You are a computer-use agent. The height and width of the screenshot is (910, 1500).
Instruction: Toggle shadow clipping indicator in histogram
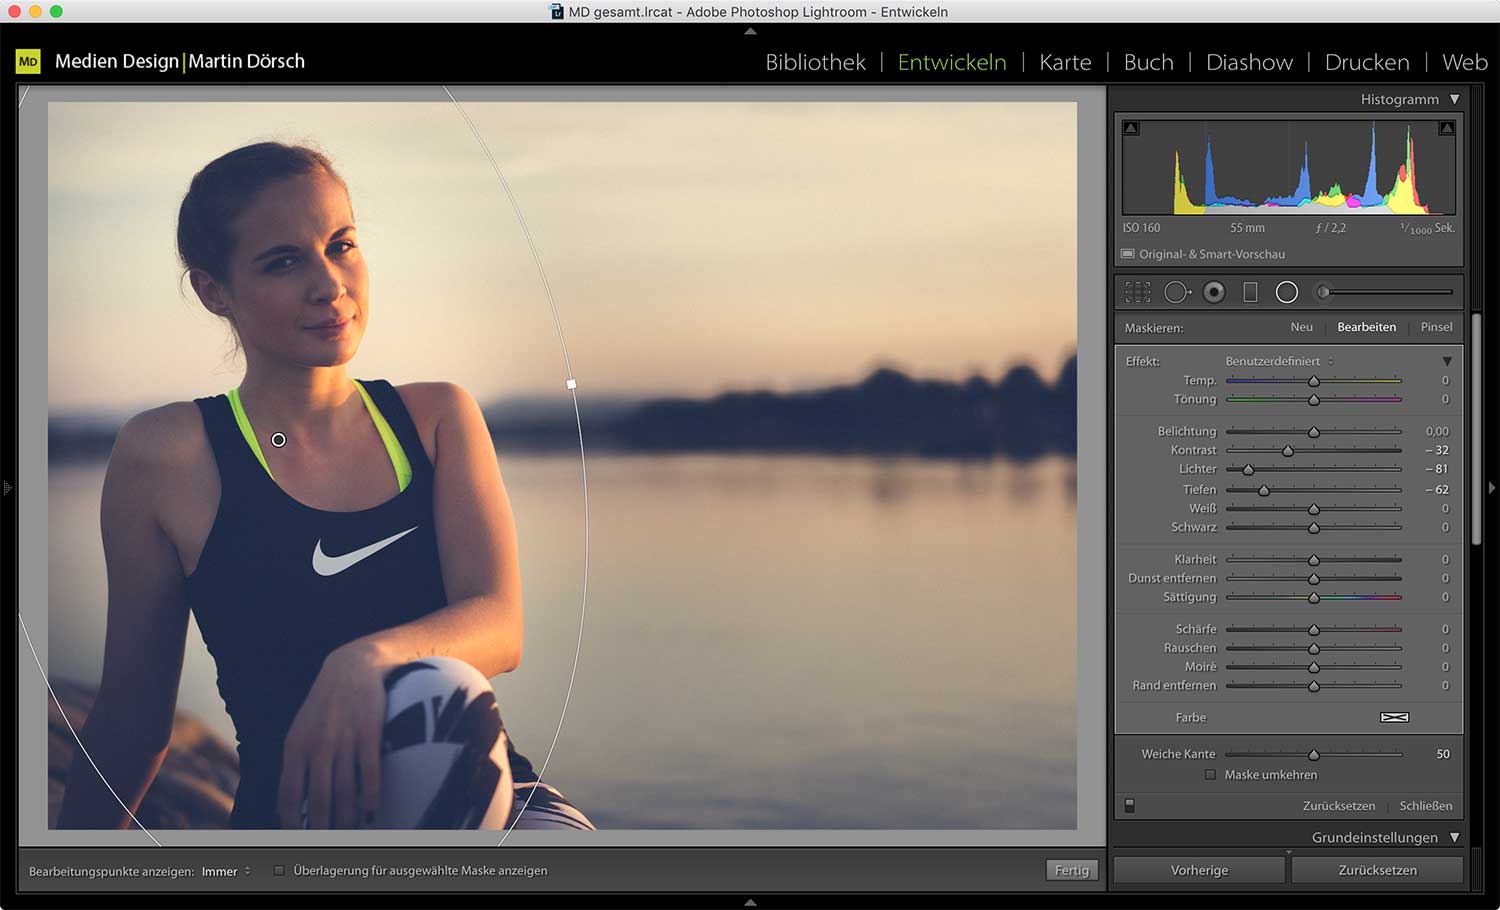[1131, 128]
